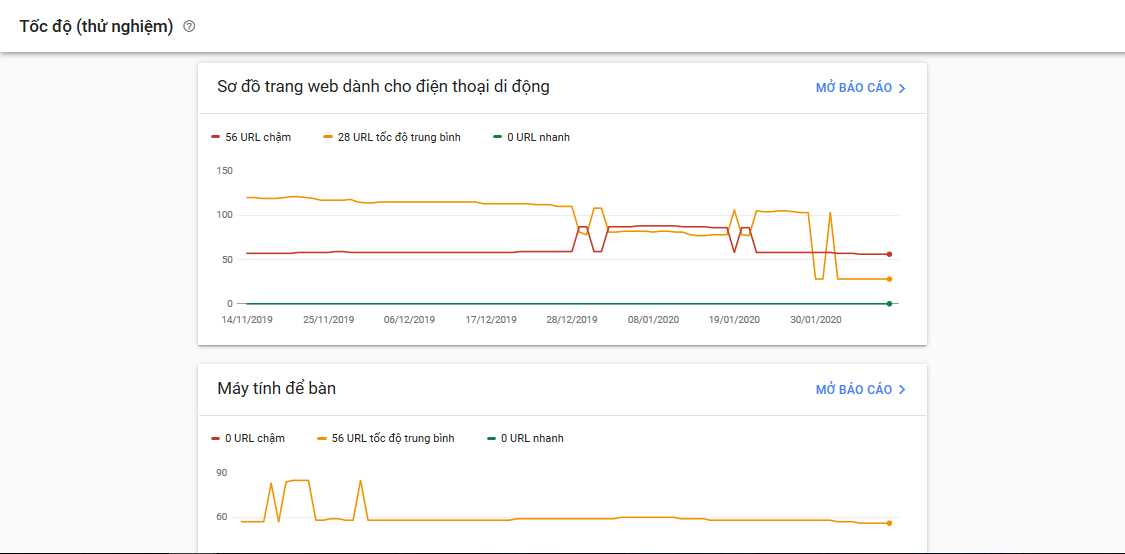Click the red endpoint dot on the mobile chart
The width and height of the screenshot is (1125, 554).
(889, 254)
